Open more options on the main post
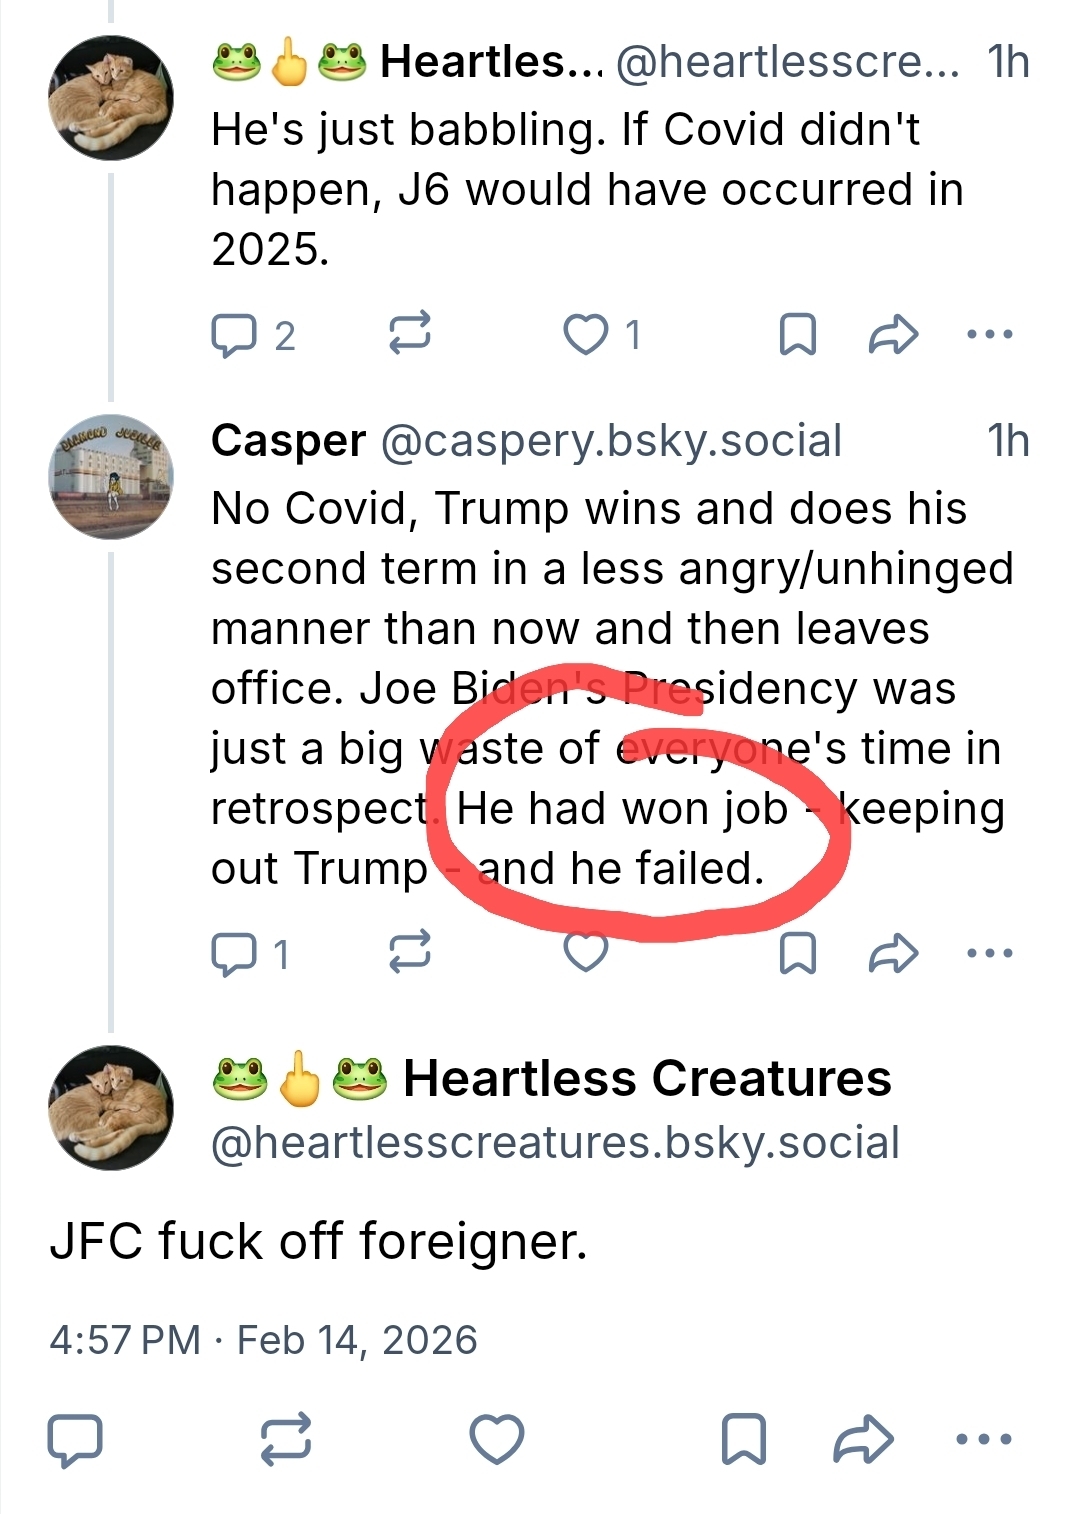Viewport: 1080px width, 1514px height. point(984,1440)
